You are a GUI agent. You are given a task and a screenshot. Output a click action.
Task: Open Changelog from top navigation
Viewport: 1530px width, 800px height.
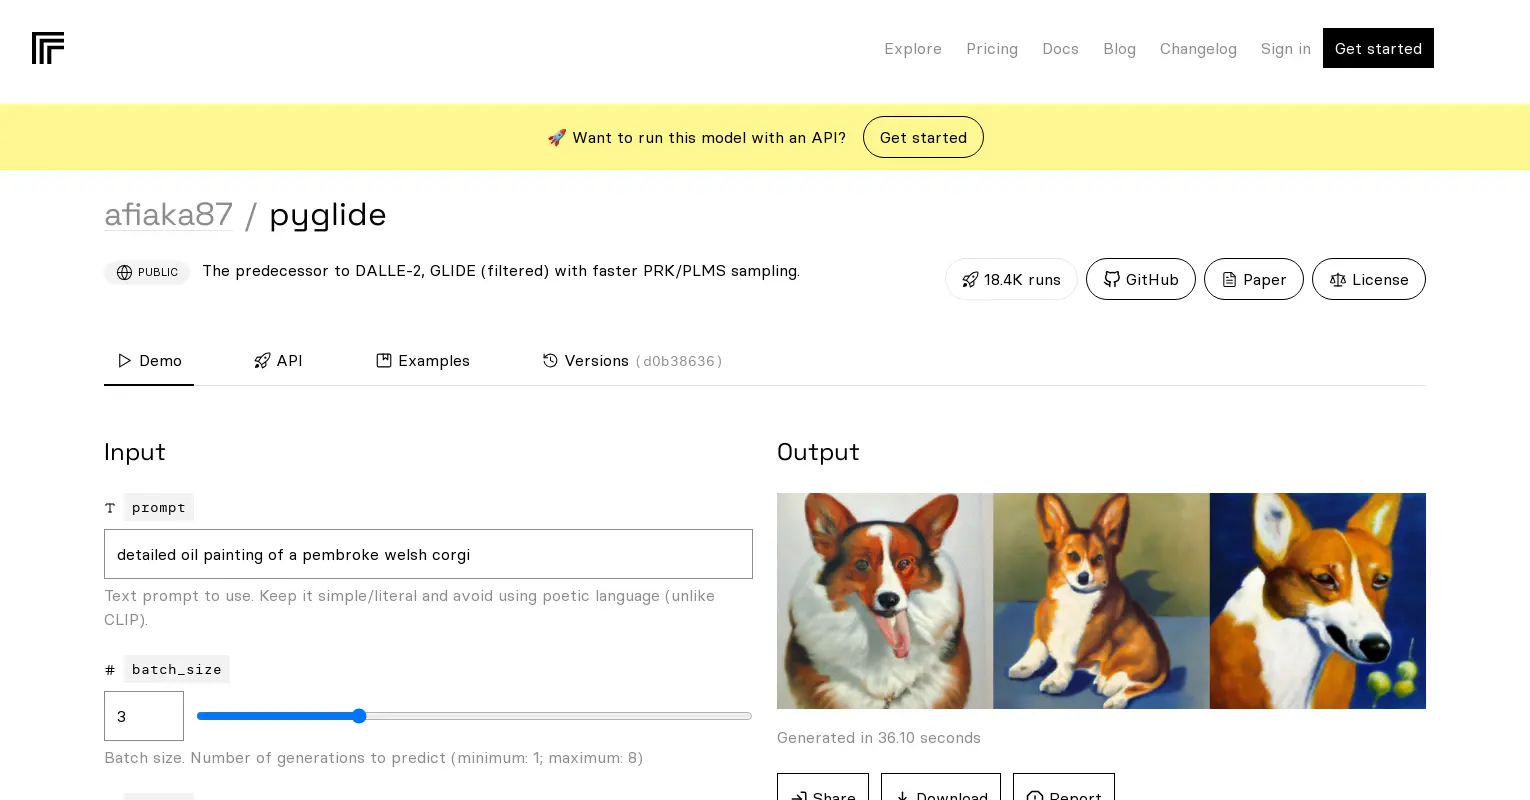[x=1197, y=49]
